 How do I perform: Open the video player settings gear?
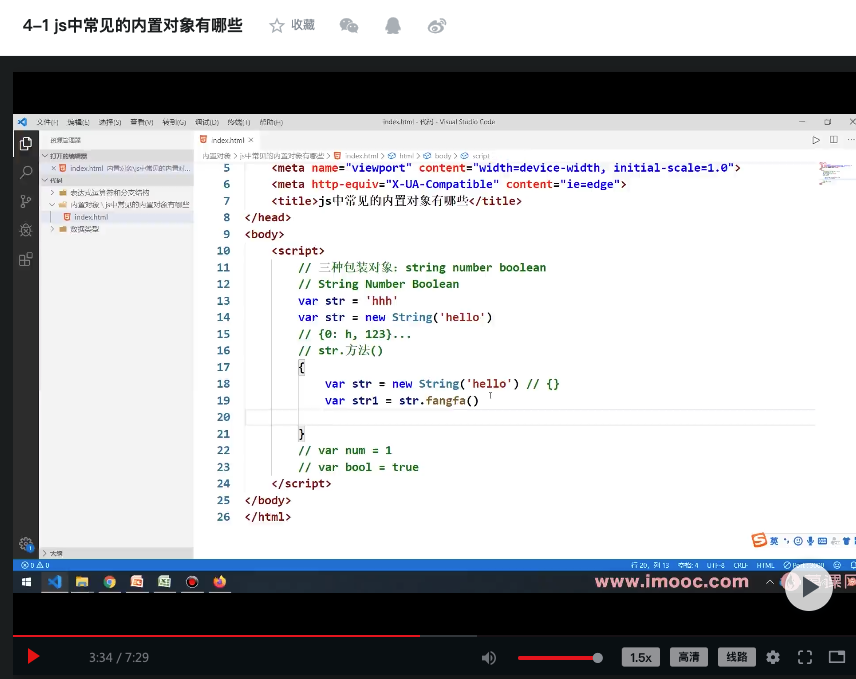(772, 657)
